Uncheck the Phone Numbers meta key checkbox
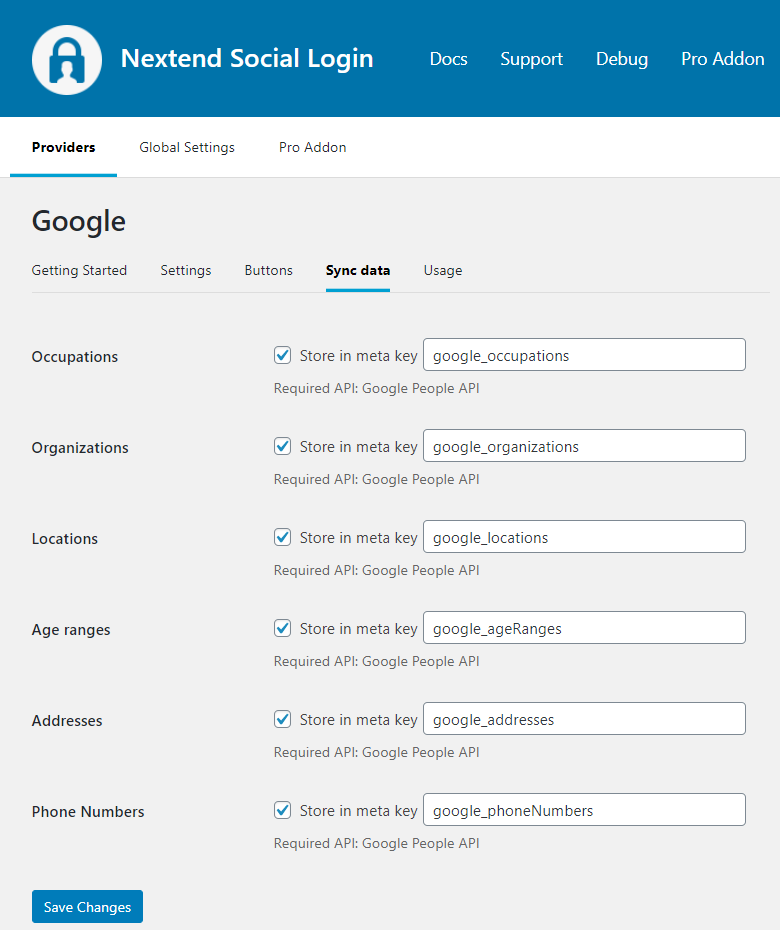Screen dimensions: 780x930 click(283, 810)
